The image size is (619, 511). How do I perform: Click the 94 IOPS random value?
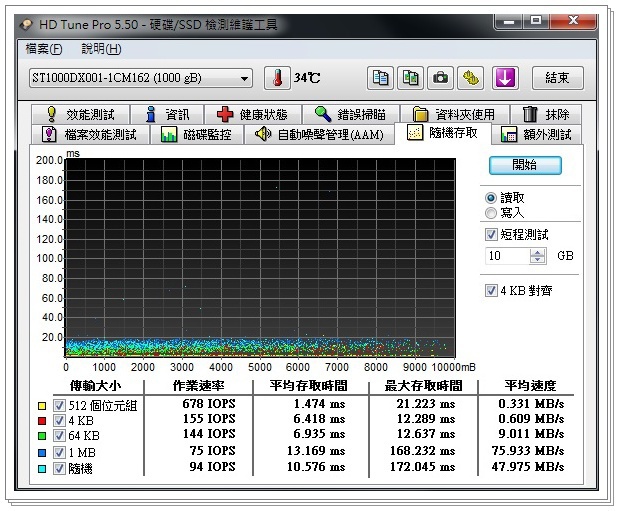coord(212,467)
